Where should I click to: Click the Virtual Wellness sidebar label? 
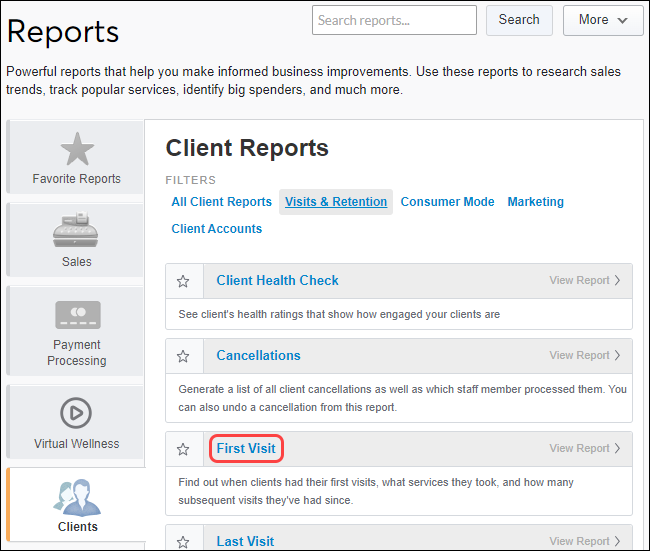[77, 444]
